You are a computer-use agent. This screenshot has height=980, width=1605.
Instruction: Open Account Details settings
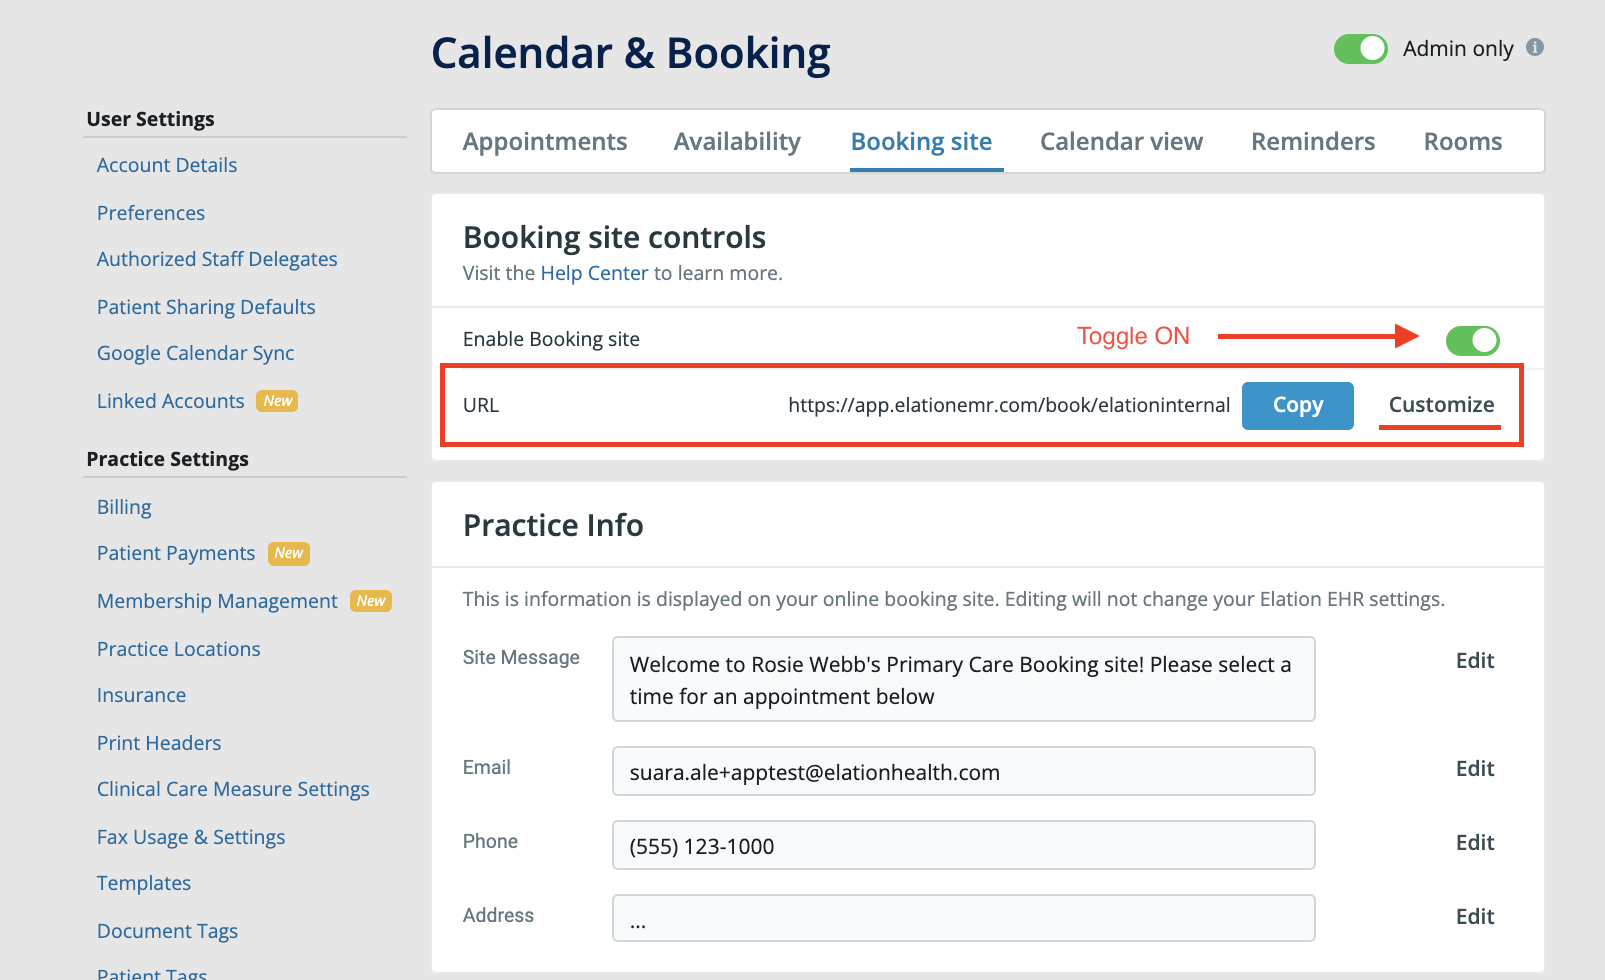click(166, 164)
